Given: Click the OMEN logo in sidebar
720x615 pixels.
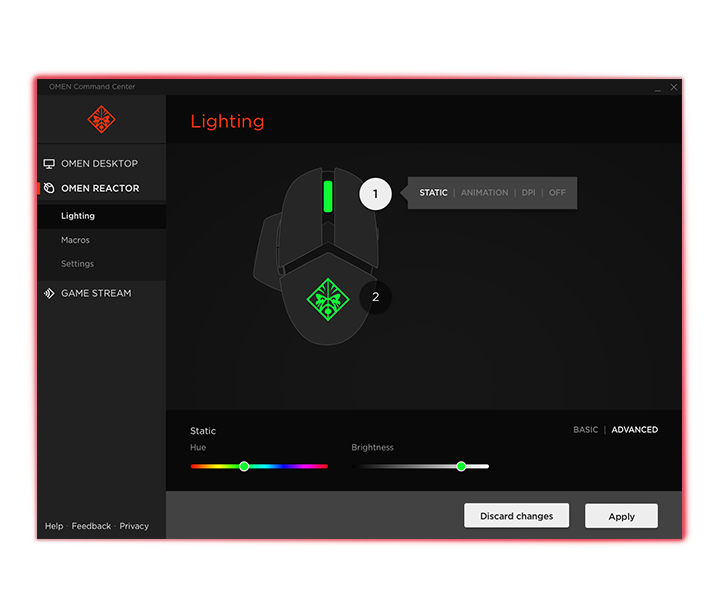Looking at the screenshot, I should 101,120.
